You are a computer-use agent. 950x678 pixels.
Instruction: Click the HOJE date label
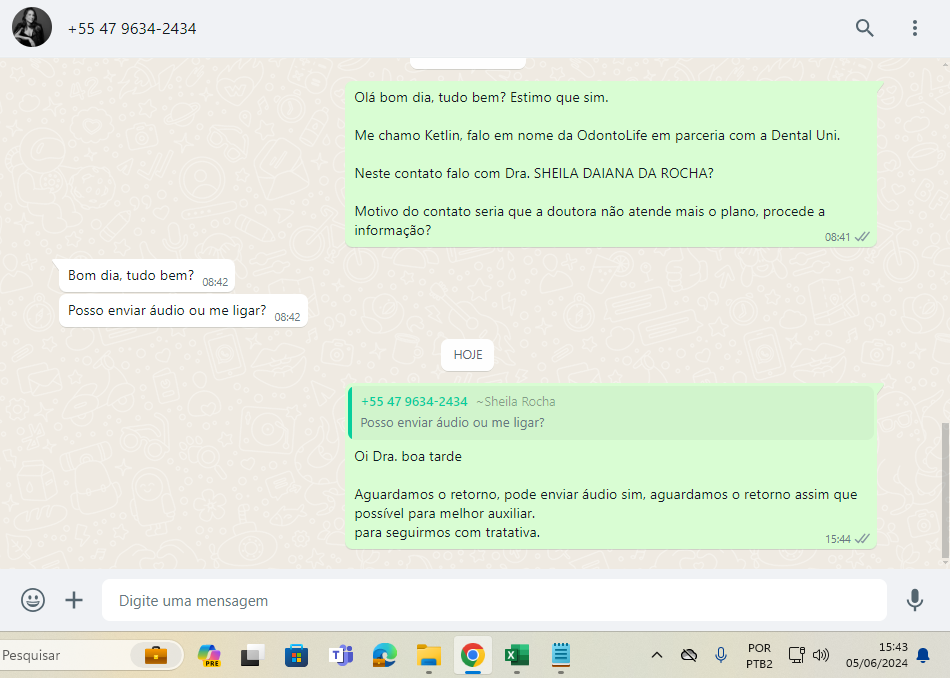coord(467,354)
